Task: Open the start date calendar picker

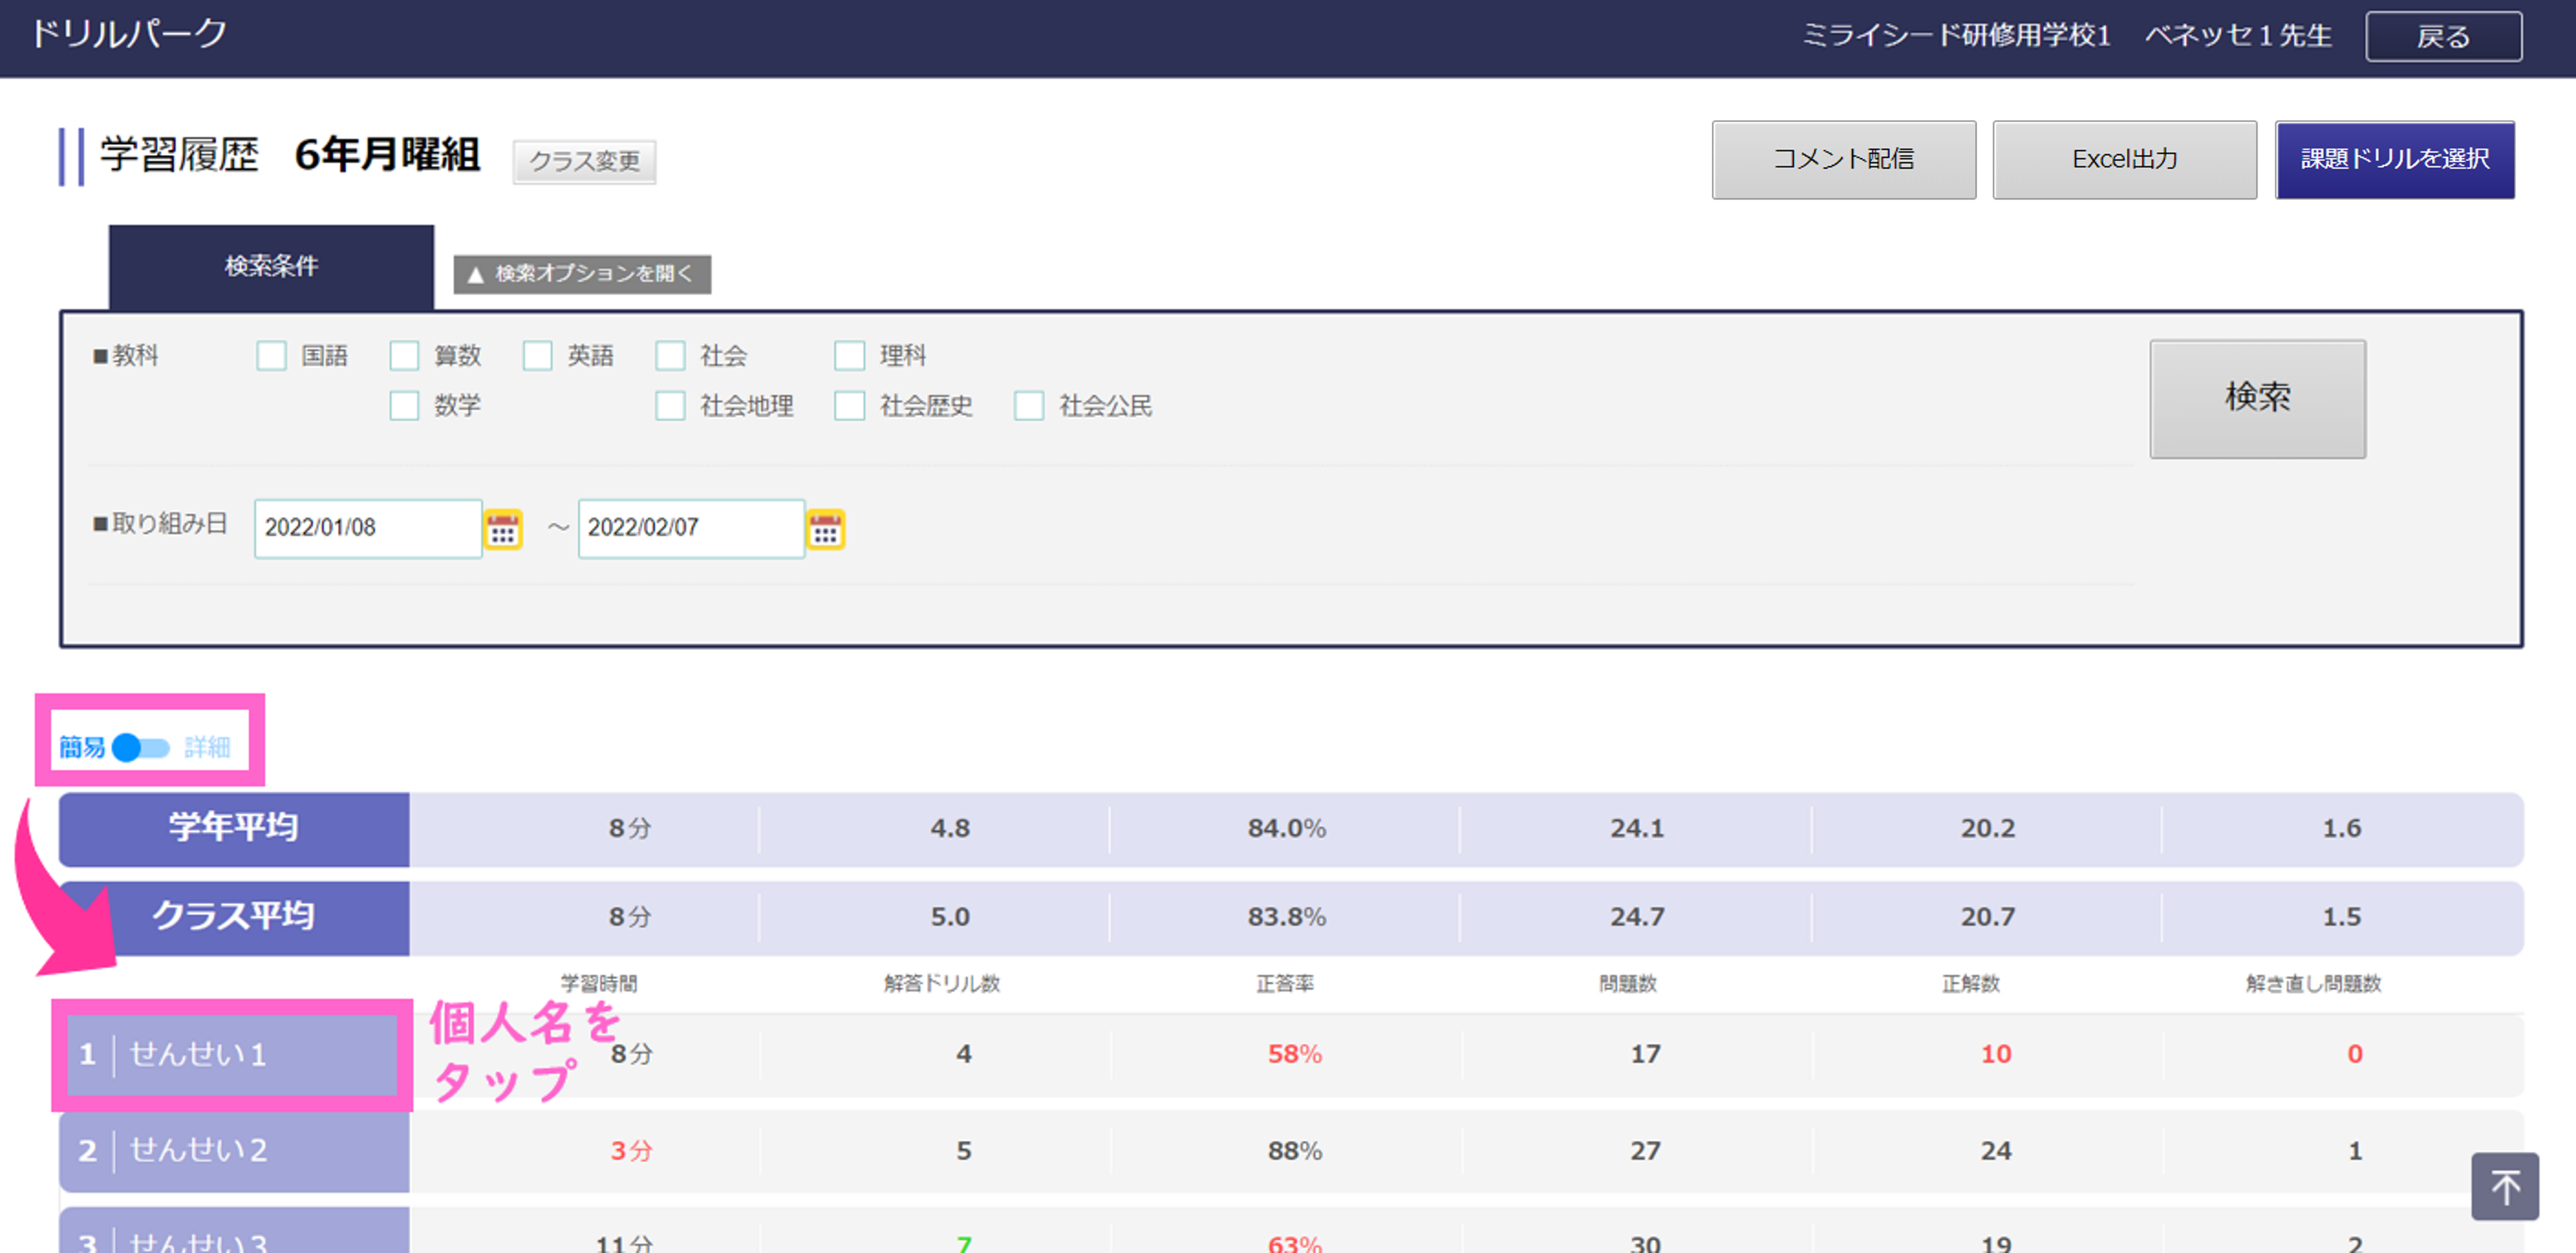Action: (503, 529)
